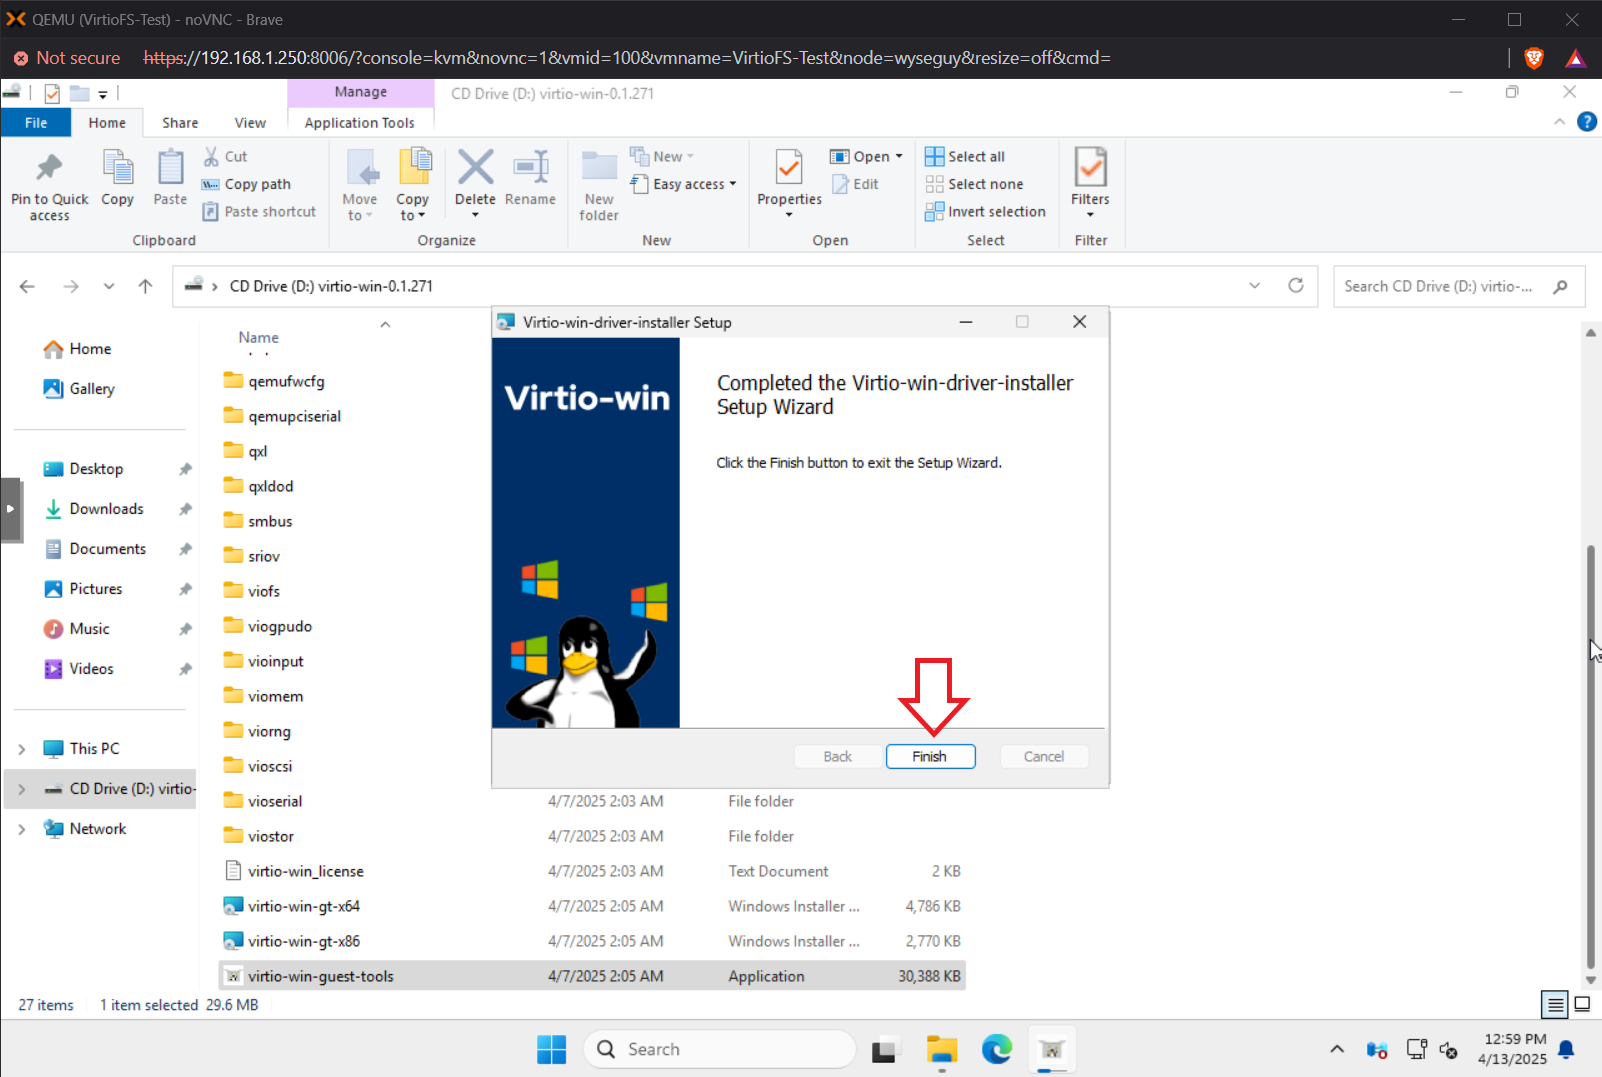Switch to large icons view layout
The width and height of the screenshot is (1602, 1077).
[1582, 1004]
